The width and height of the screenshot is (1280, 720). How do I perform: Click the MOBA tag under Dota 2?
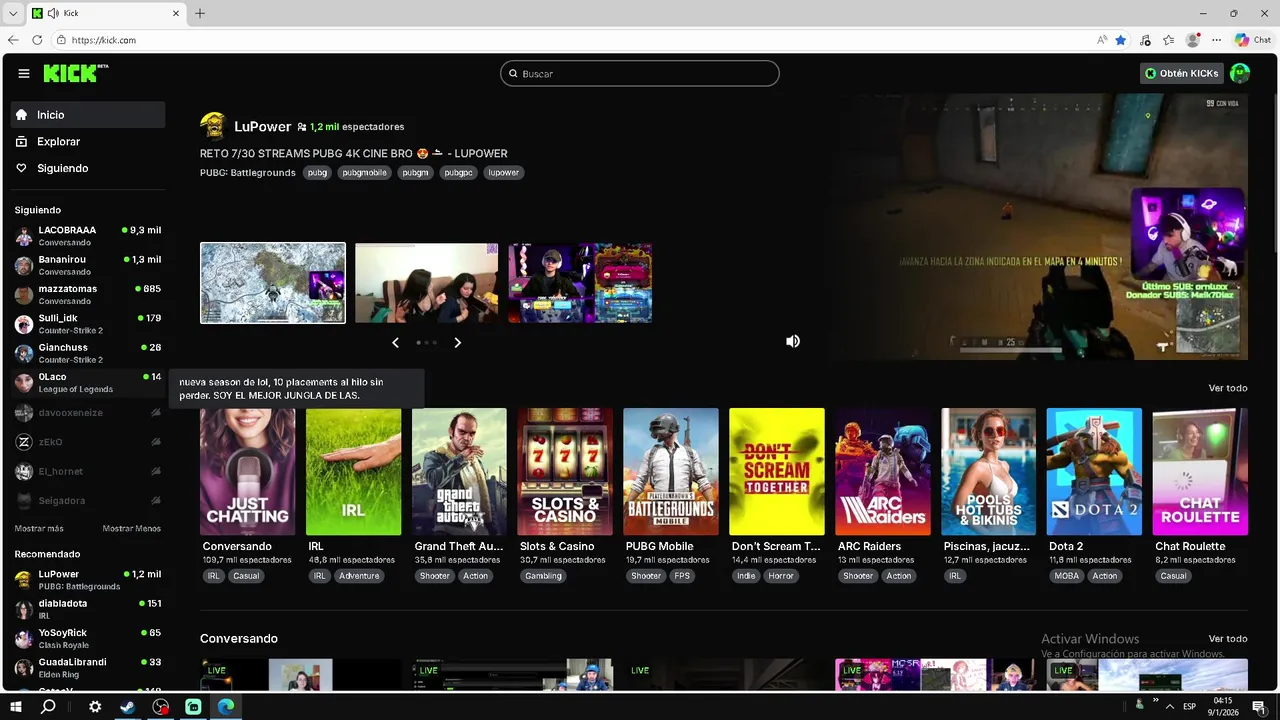pos(1067,576)
